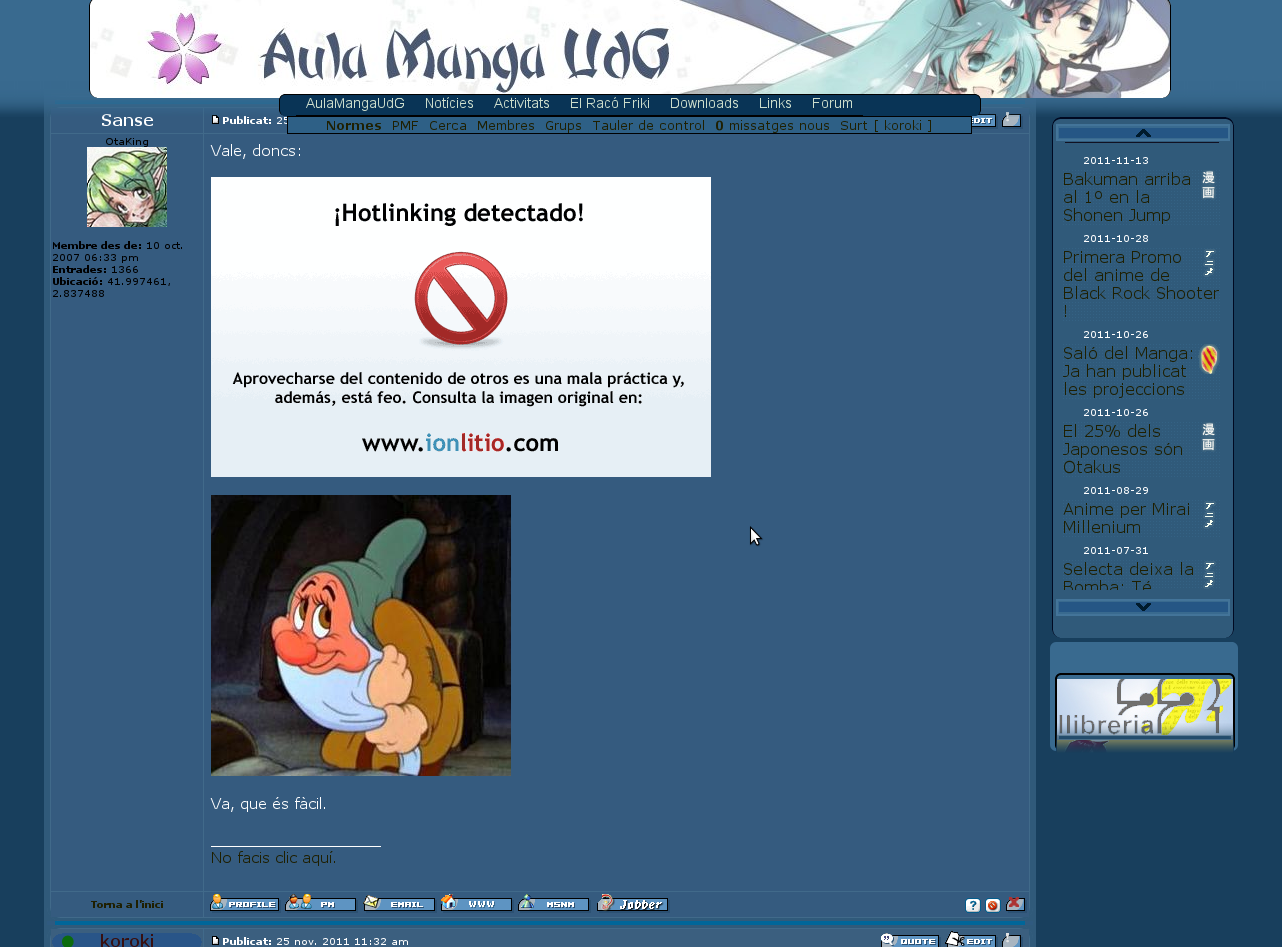Viewport: 1282px width, 947px height.
Task: Open El 25% dels Japonesos headline
Action: point(1123,449)
